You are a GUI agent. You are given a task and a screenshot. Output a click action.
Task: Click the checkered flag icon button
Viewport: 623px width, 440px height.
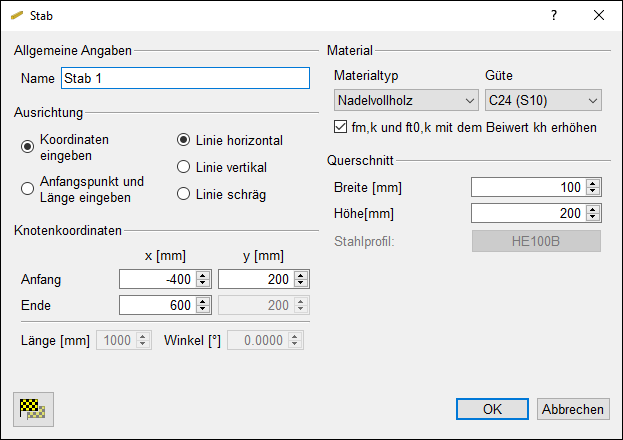click(35, 409)
